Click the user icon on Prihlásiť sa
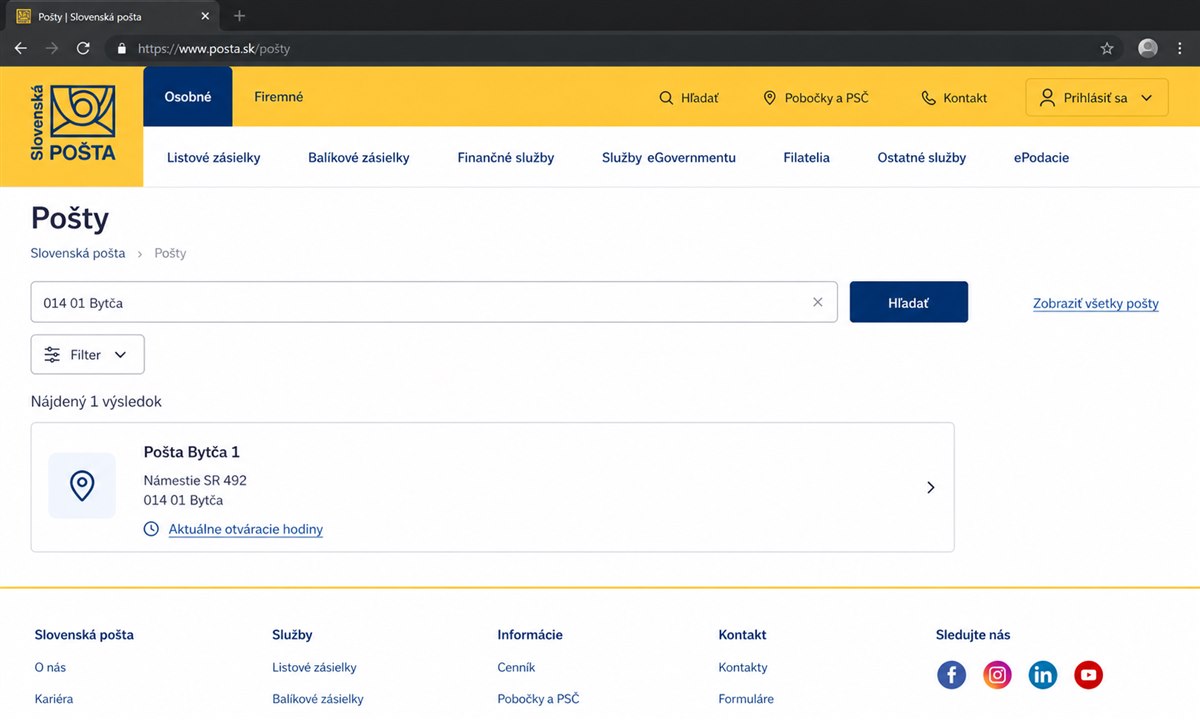The height and width of the screenshot is (720, 1200). [x=1047, y=97]
